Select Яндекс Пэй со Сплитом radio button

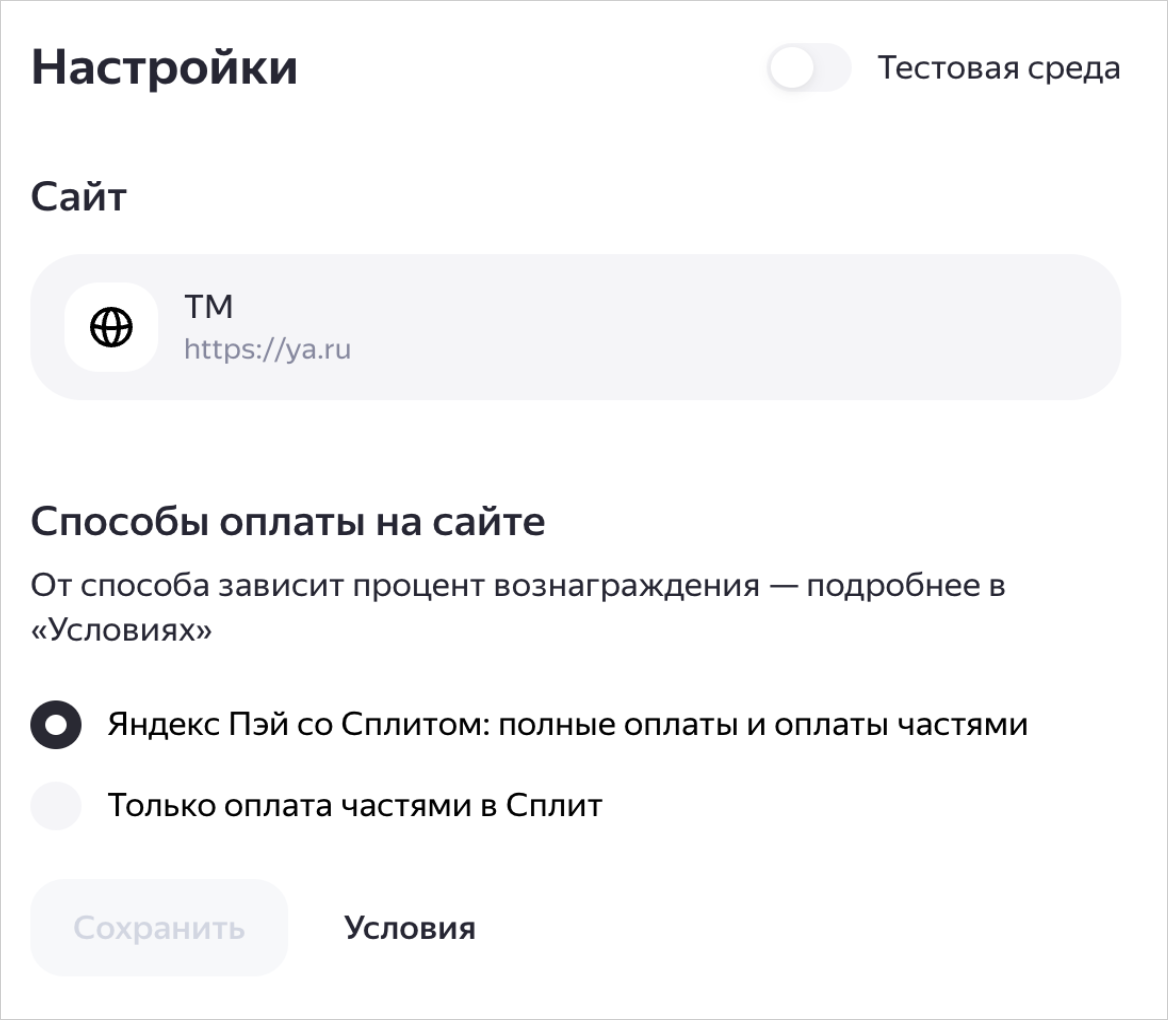[56, 724]
